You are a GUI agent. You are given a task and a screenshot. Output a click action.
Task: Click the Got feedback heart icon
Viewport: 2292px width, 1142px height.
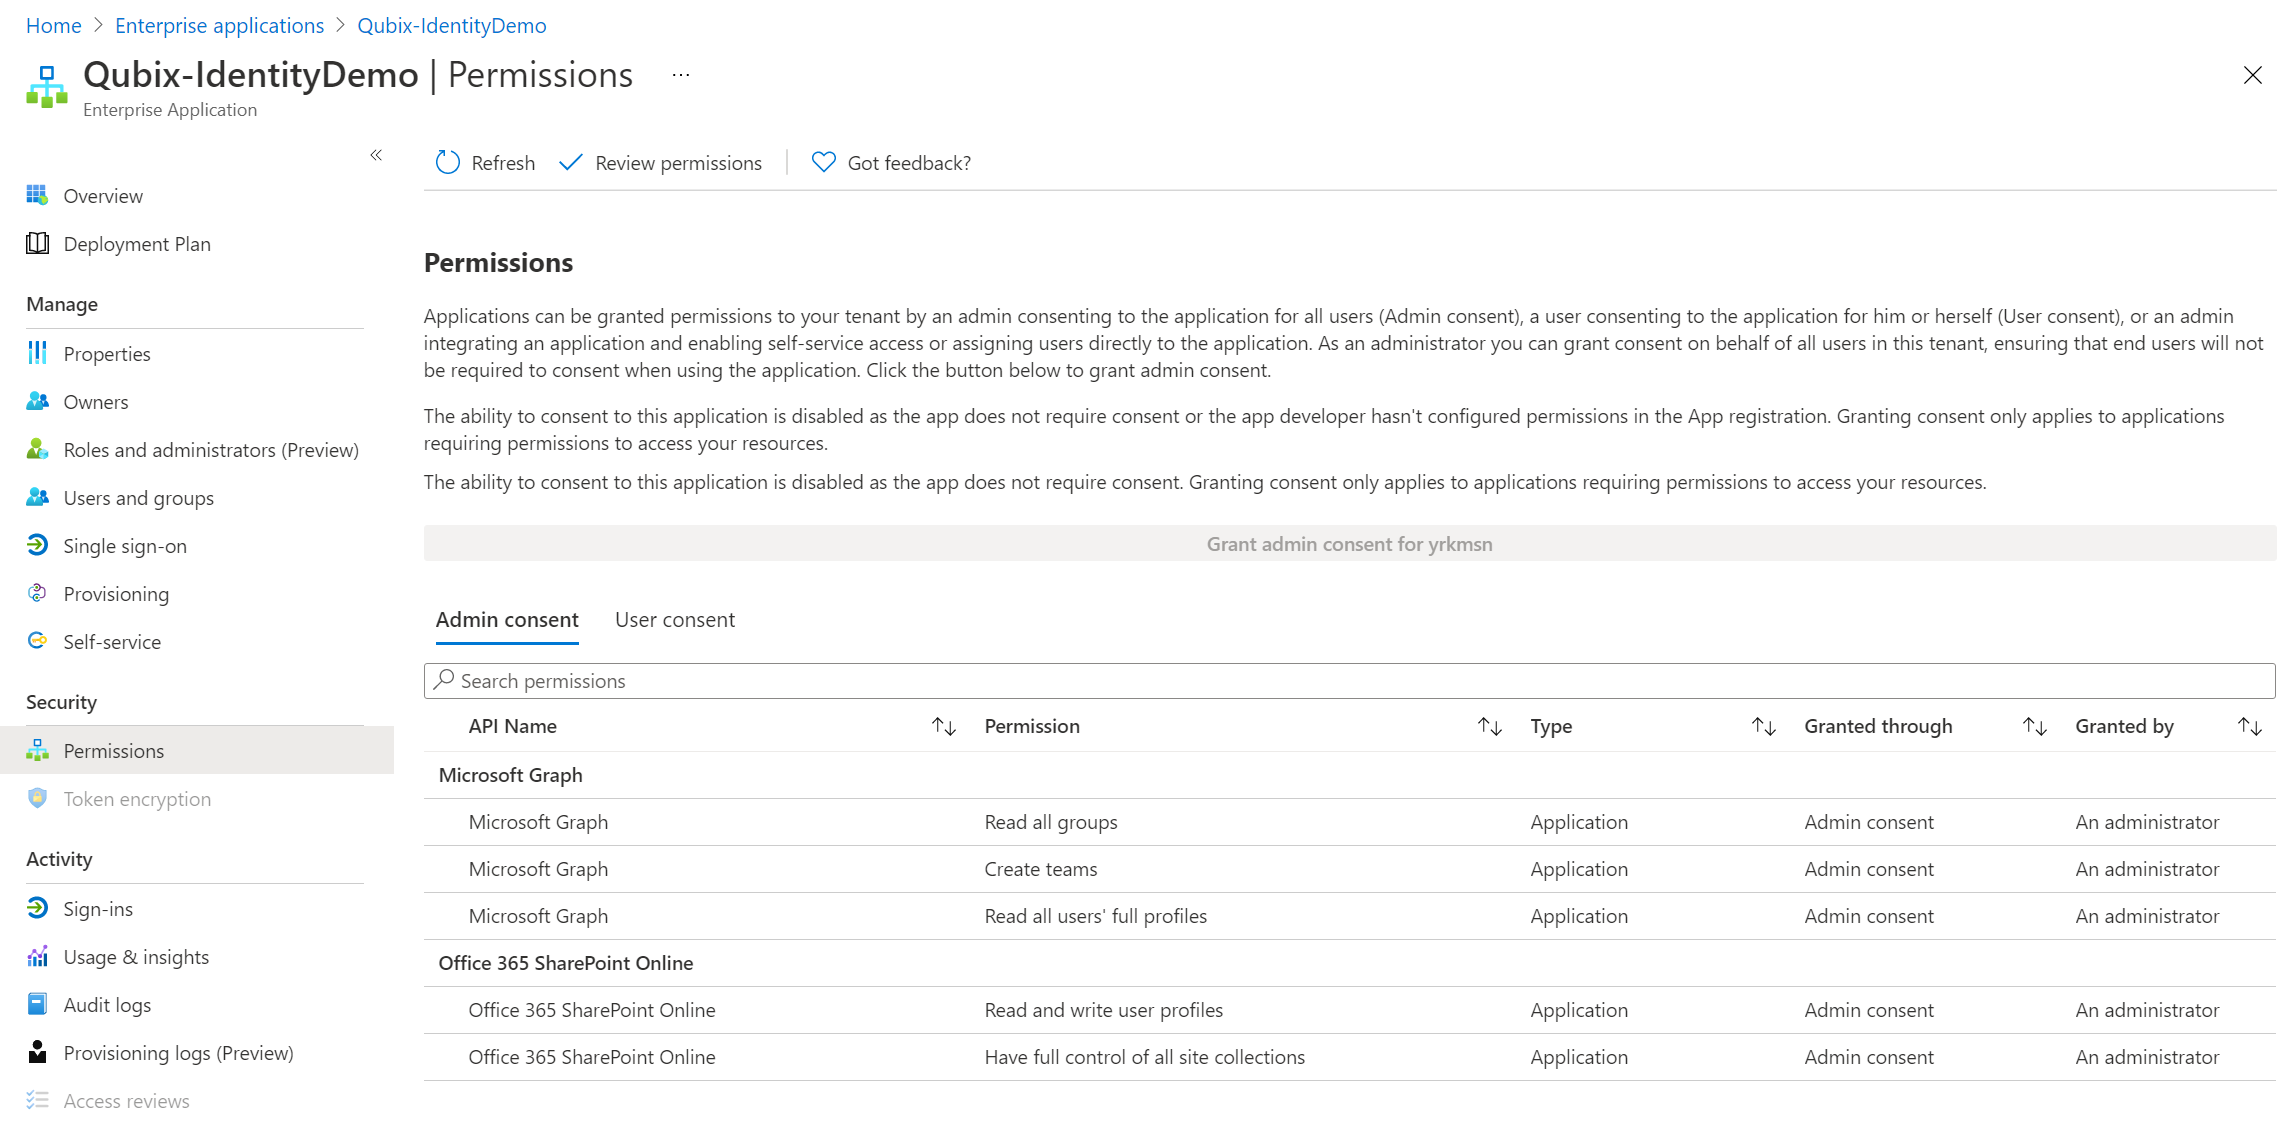click(x=823, y=162)
